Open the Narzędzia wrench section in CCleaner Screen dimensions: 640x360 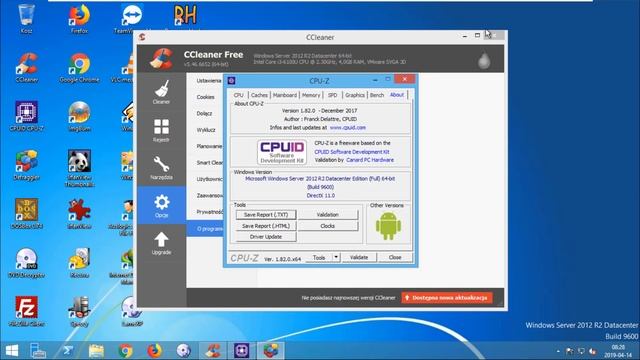pyautogui.click(x=161, y=168)
